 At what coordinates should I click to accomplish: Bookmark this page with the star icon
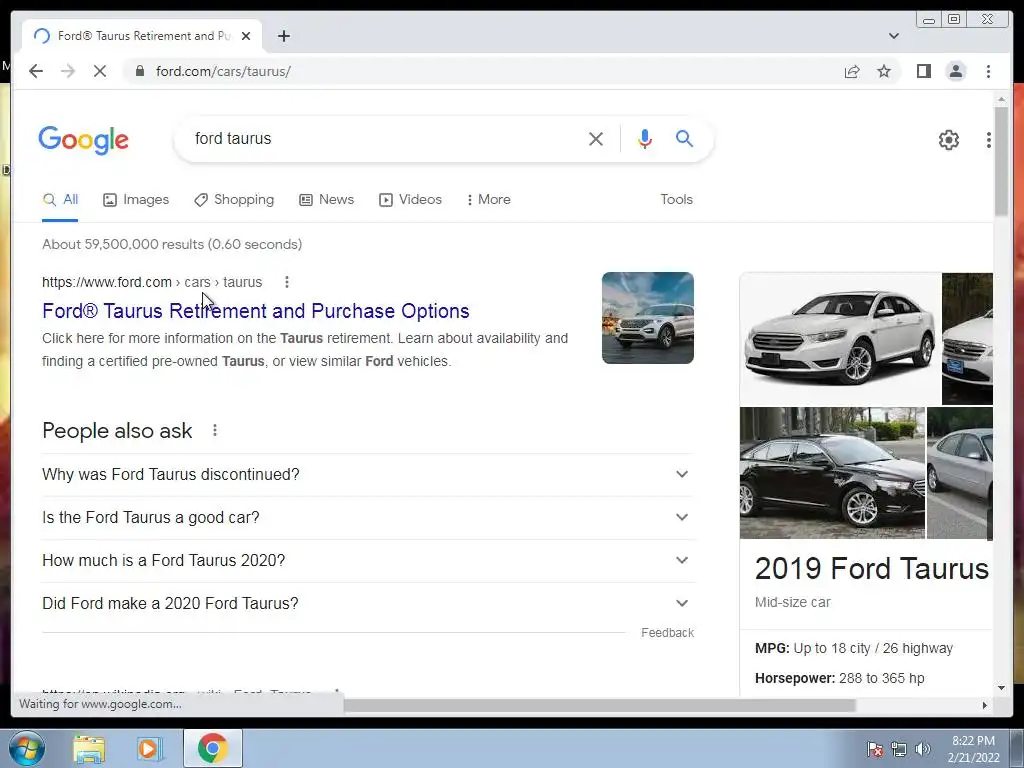click(884, 71)
